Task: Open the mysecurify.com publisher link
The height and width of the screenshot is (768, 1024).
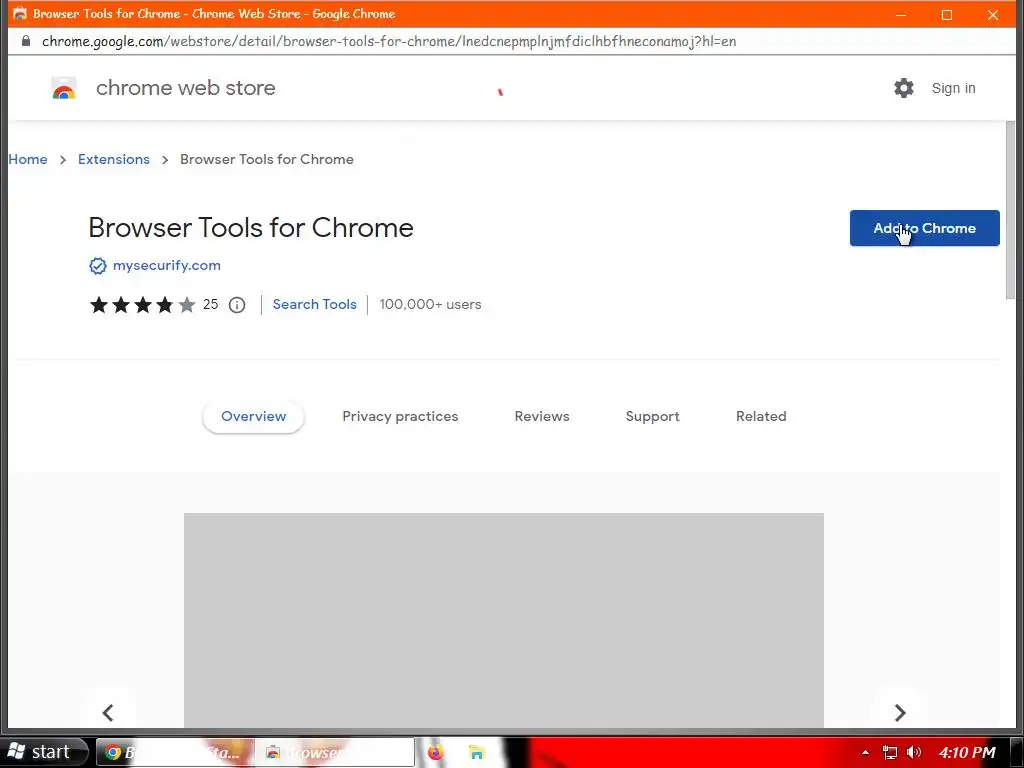Action: (167, 266)
